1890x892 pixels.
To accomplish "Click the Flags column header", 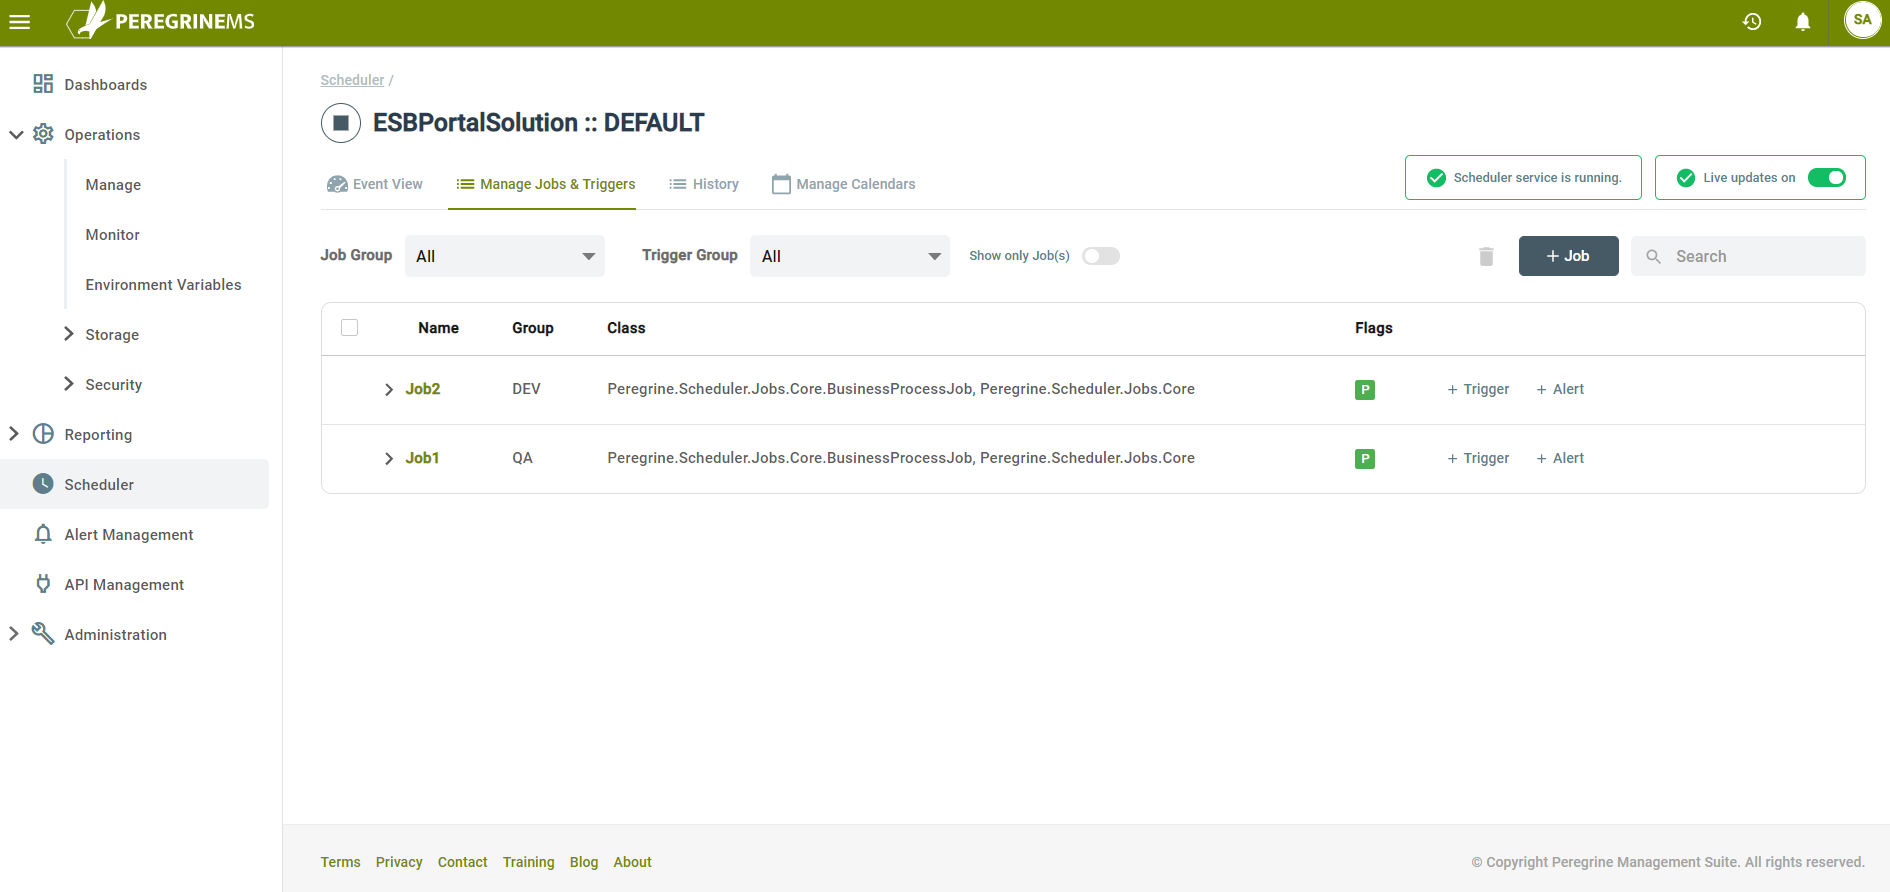I will click(1374, 328).
